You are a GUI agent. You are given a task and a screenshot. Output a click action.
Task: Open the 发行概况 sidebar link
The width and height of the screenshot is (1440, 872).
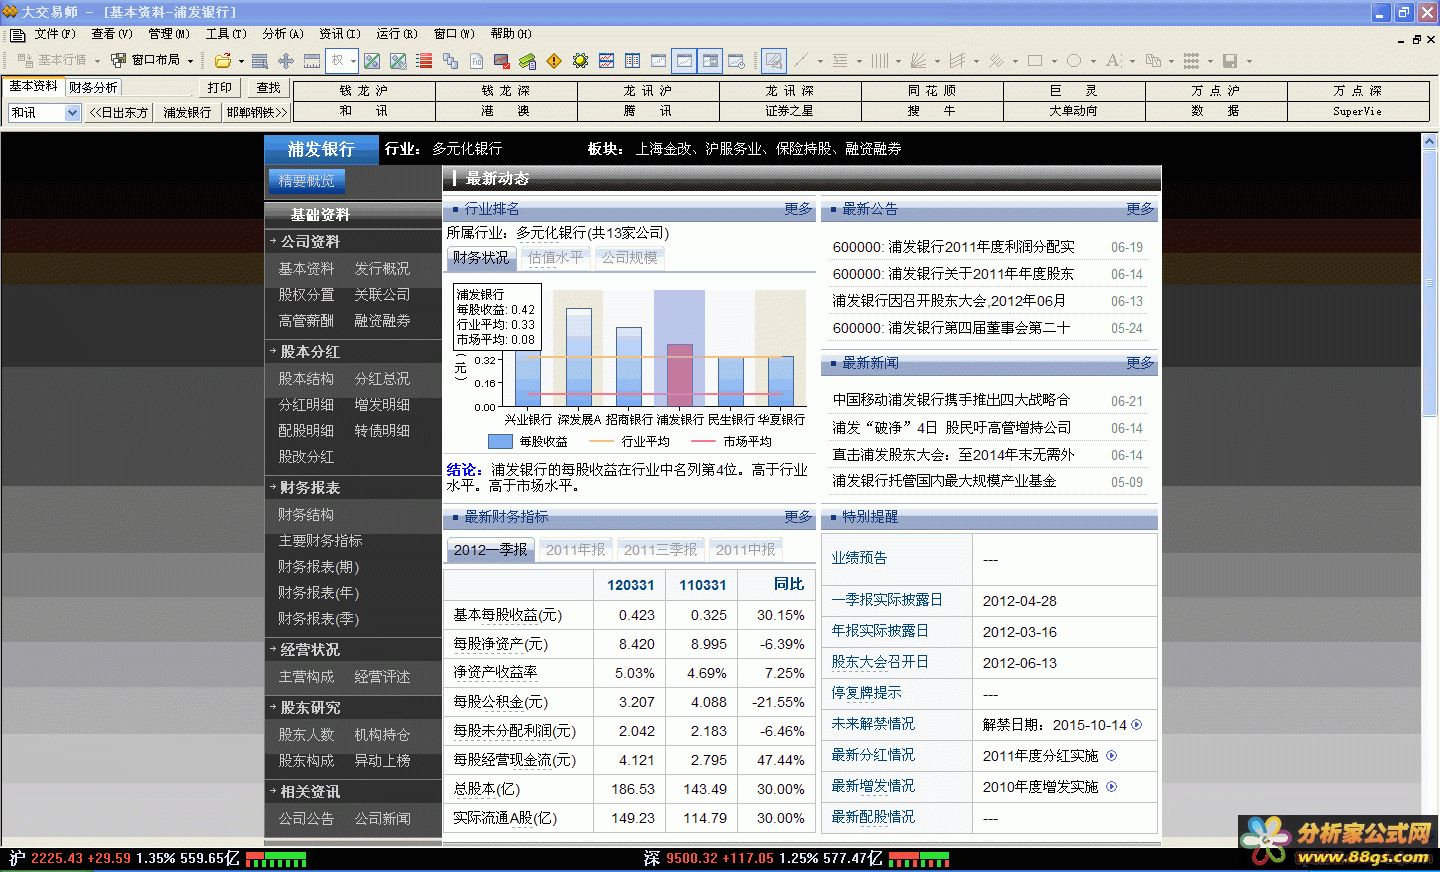(382, 269)
